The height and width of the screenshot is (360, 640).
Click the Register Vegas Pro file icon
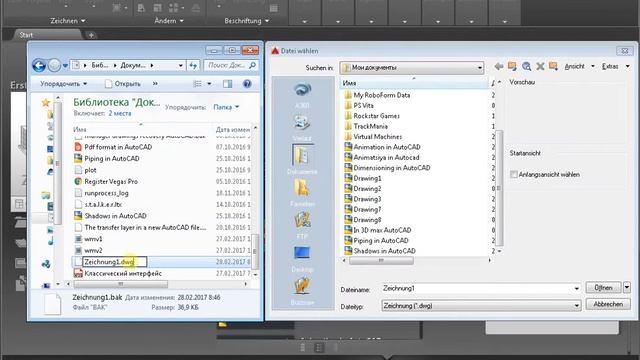point(78,181)
